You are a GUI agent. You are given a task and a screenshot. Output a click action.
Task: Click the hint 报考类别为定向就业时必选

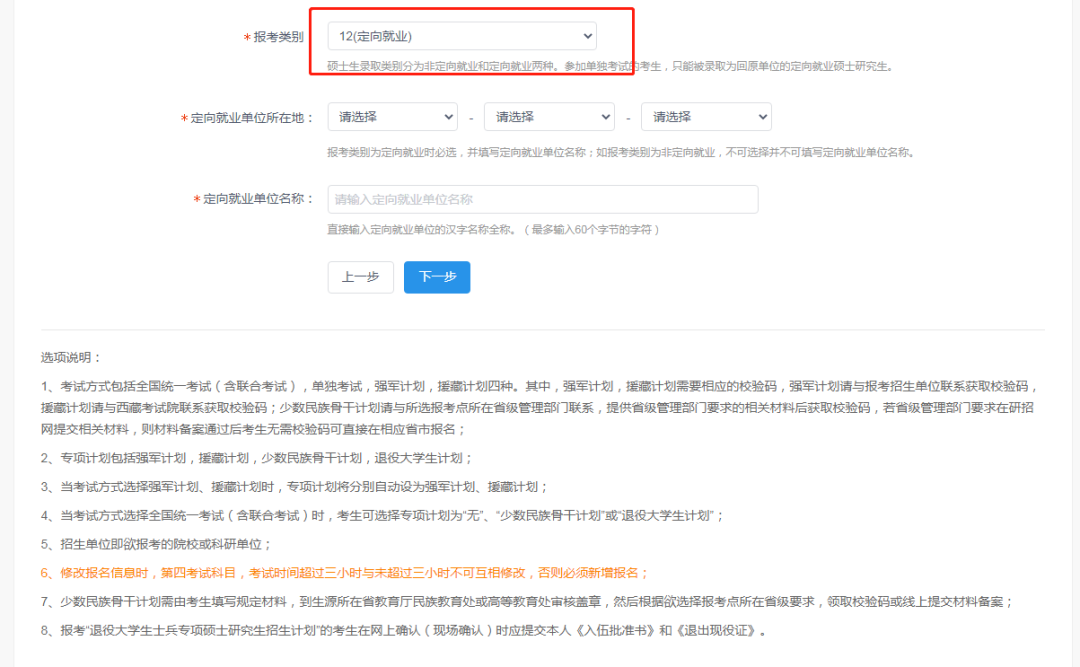[x=621, y=152]
